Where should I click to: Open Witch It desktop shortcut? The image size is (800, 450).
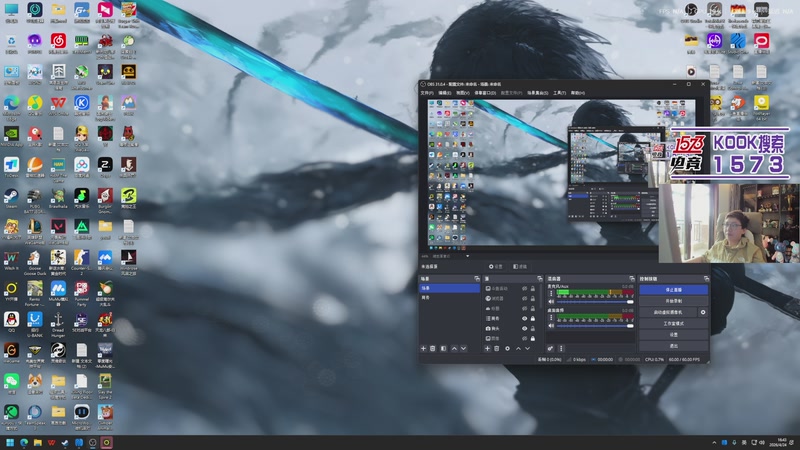(11, 260)
